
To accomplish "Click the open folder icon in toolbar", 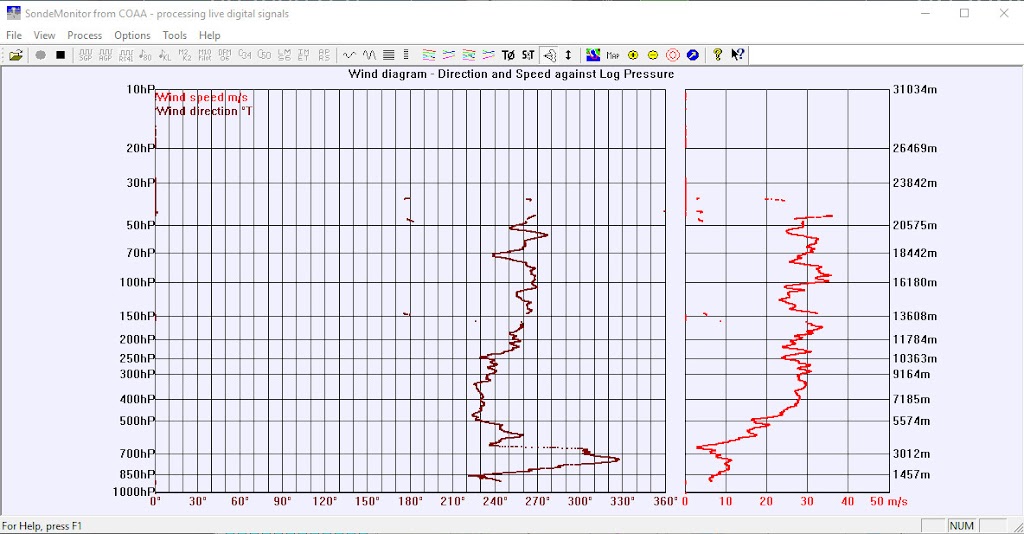I will tap(16, 55).
